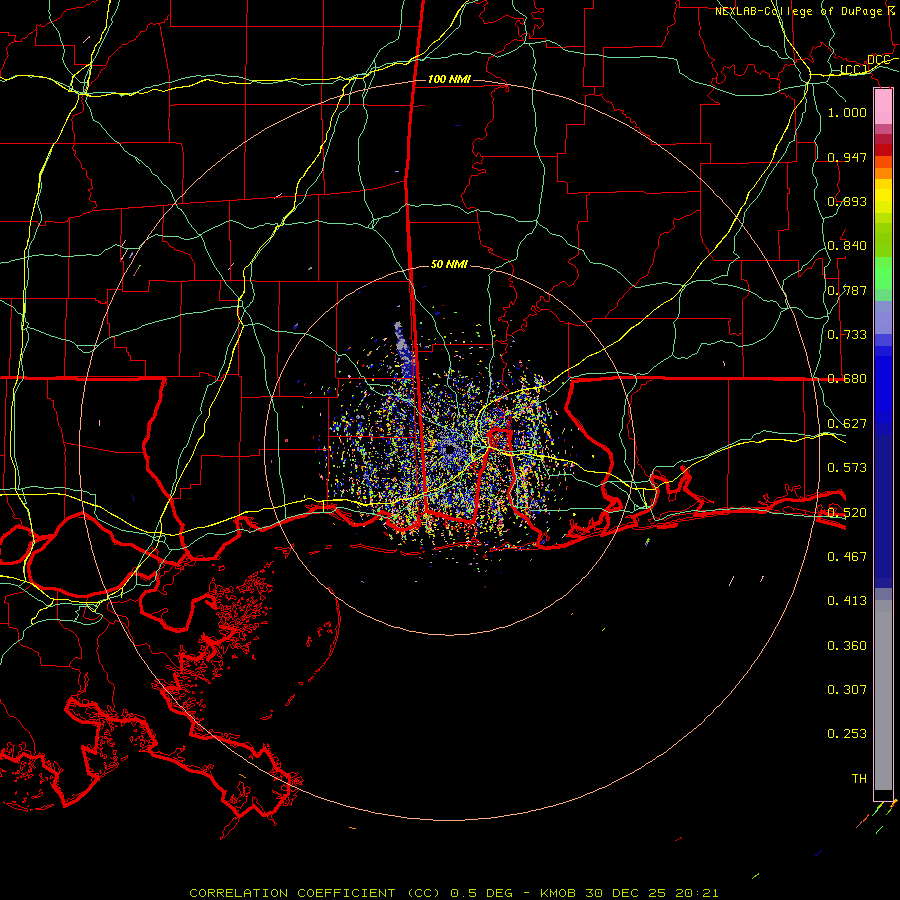
Task: Click the 0.360 scale label
Action: click(847, 645)
